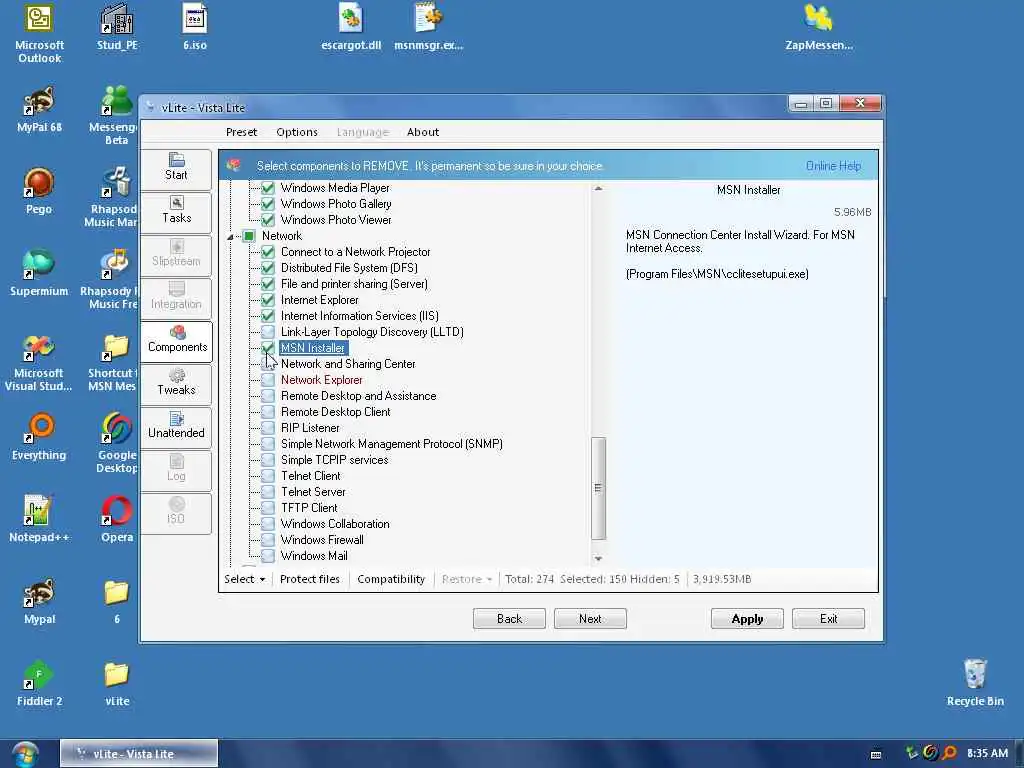Viewport: 1024px width, 768px height.
Task: Check Remote Desktop Client component
Action: [x=268, y=412]
